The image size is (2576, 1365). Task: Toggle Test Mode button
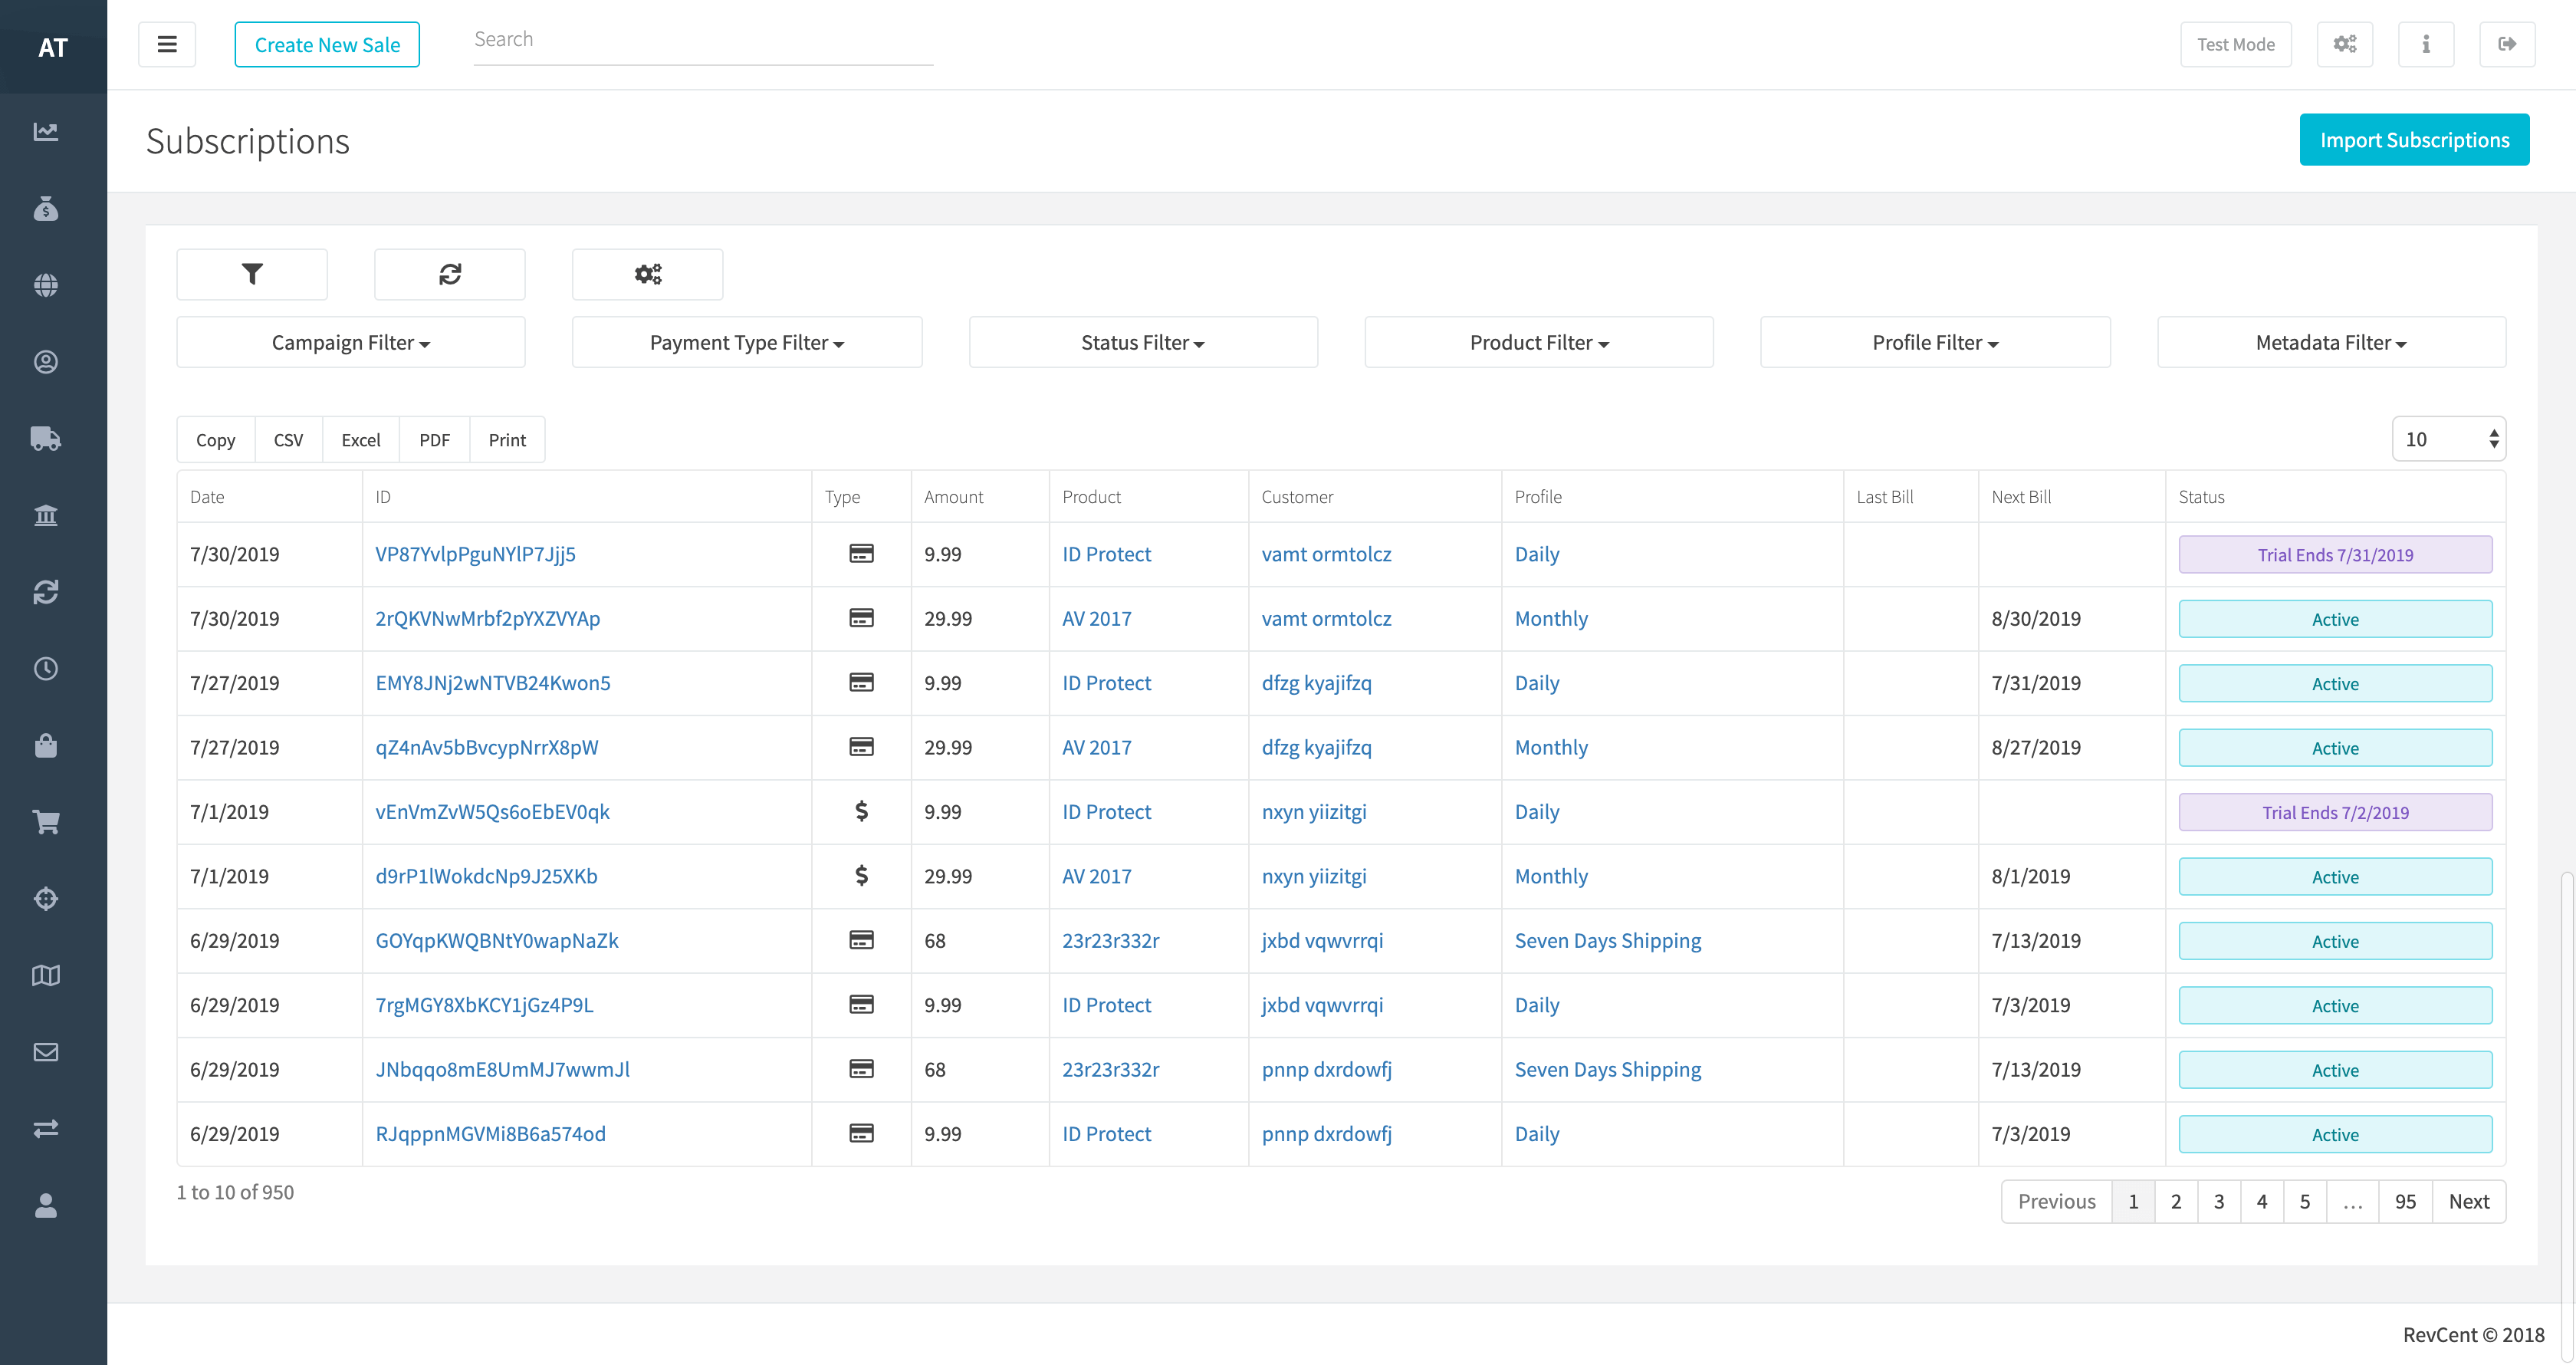(2235, 44)
